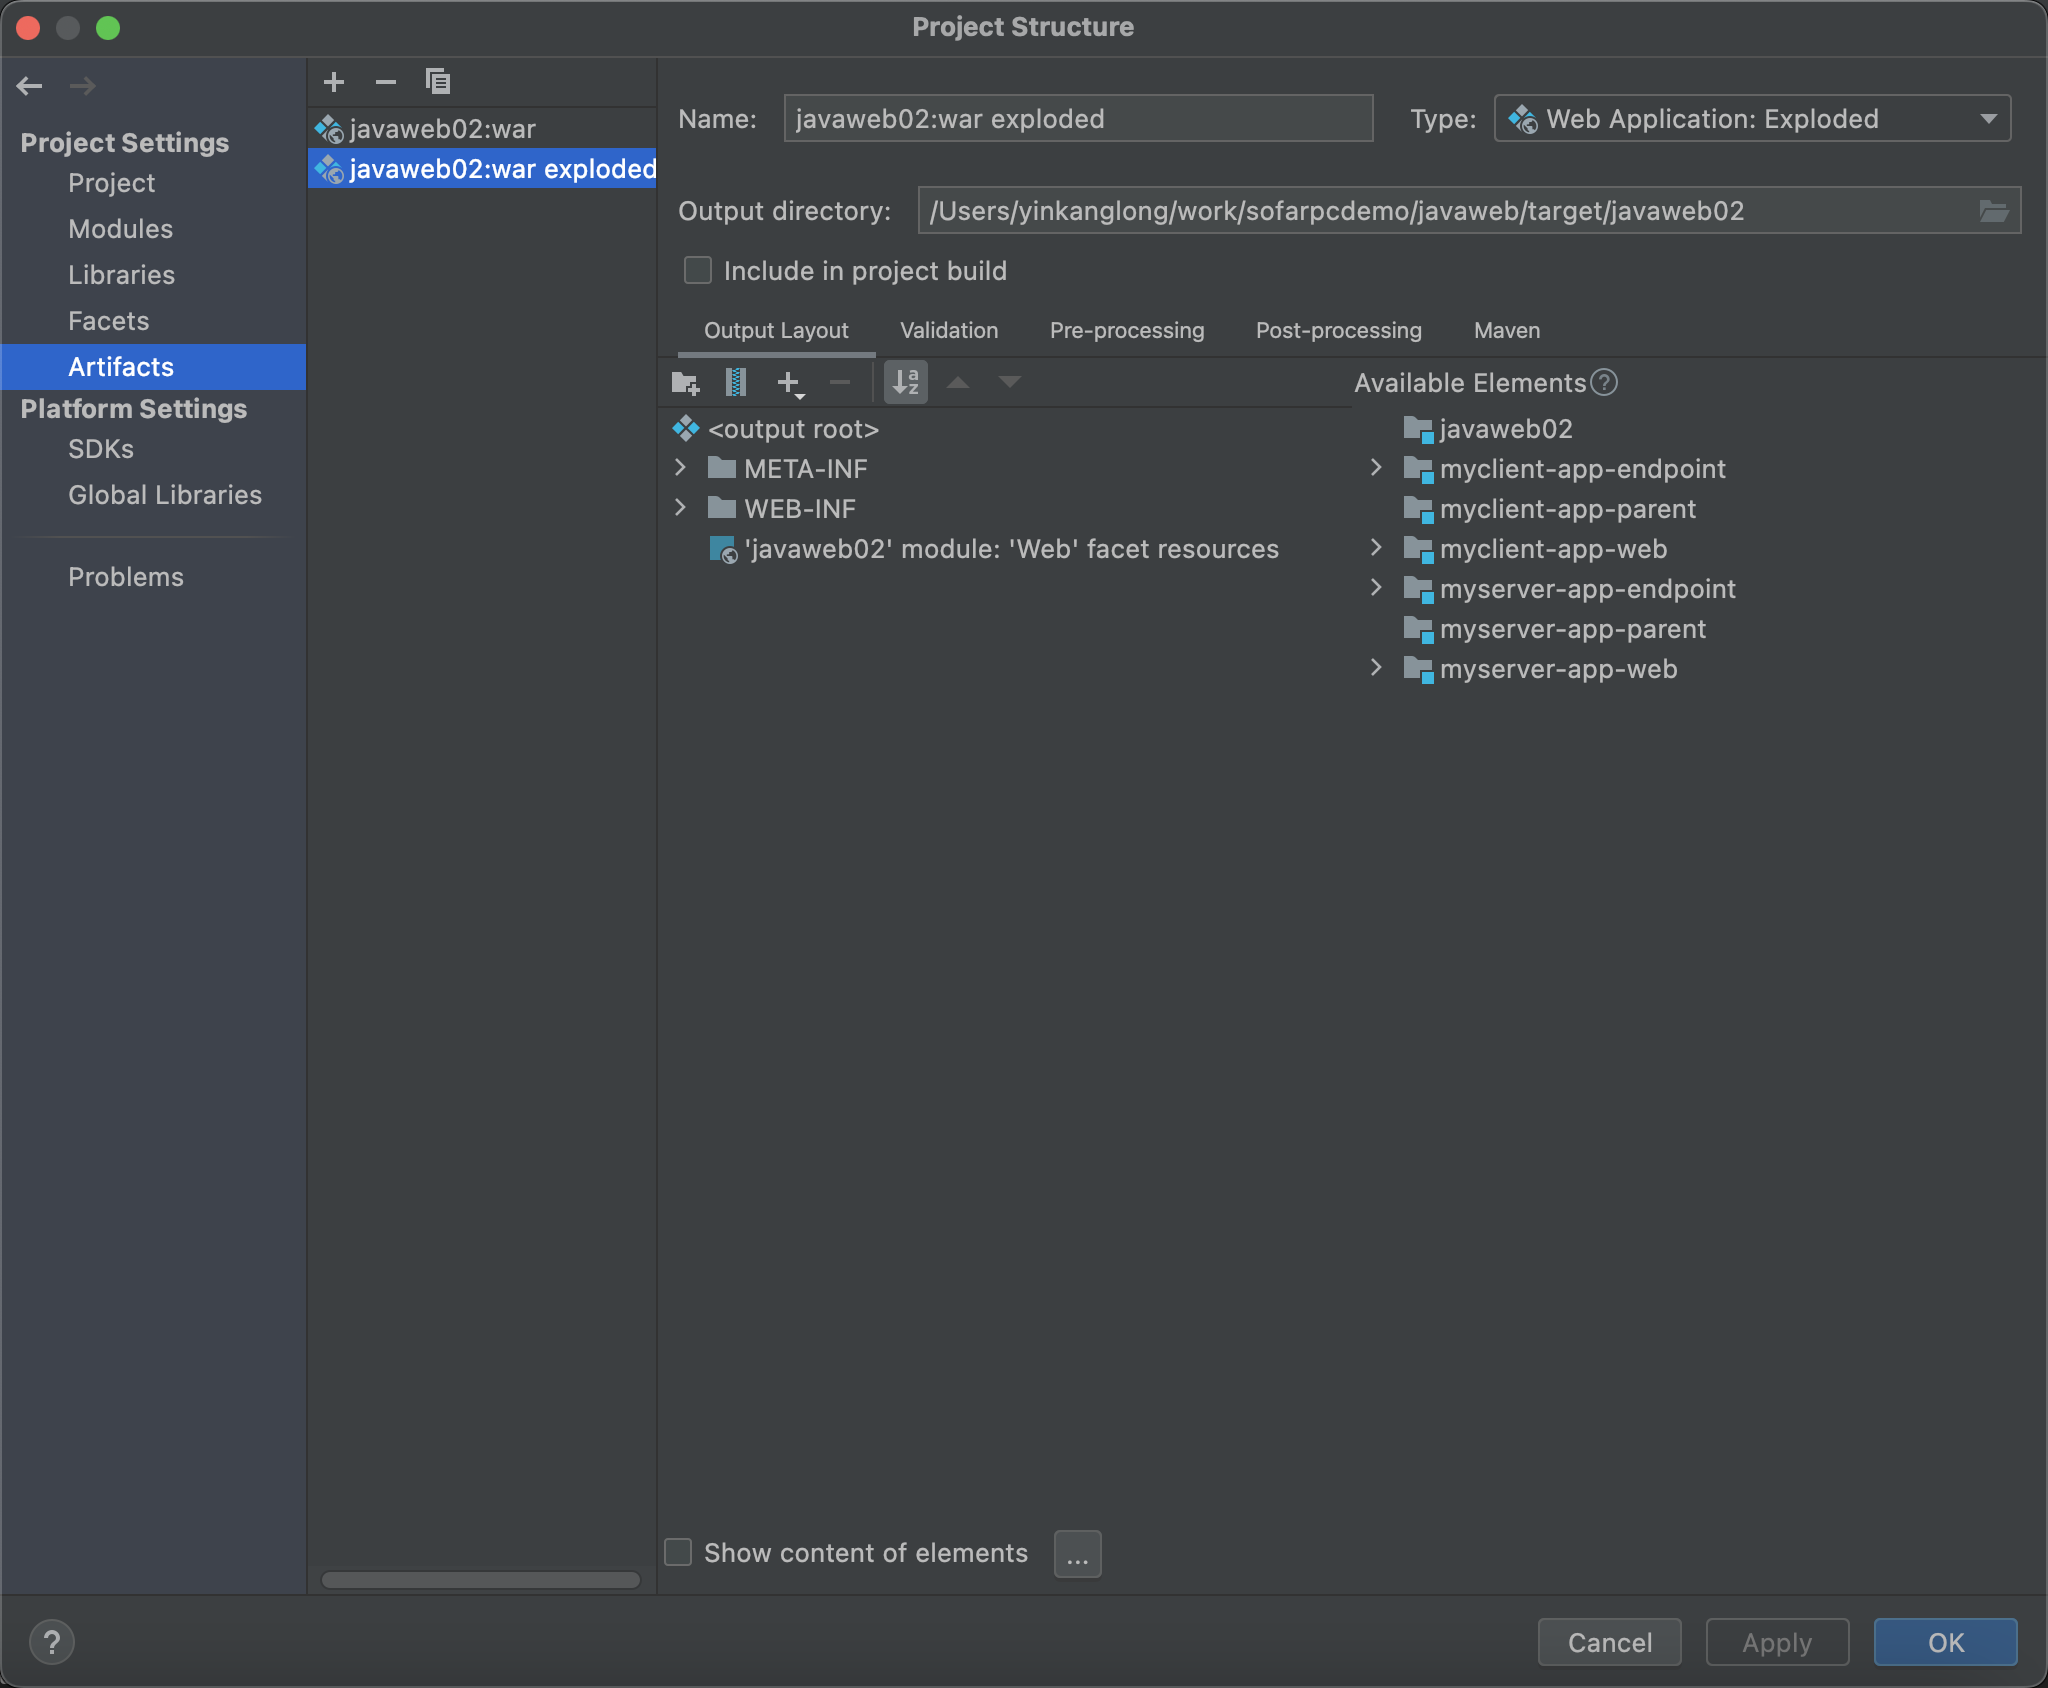
Task: Click the back navigation arrow
Action: (x=30, y=86)
